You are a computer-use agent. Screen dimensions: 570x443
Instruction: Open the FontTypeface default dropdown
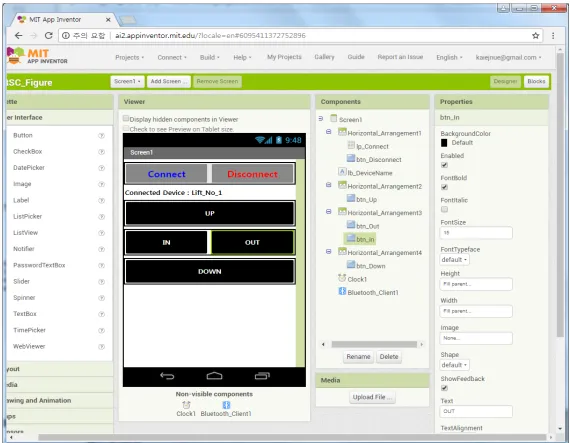pyautogui.click(x=454, y=260)
